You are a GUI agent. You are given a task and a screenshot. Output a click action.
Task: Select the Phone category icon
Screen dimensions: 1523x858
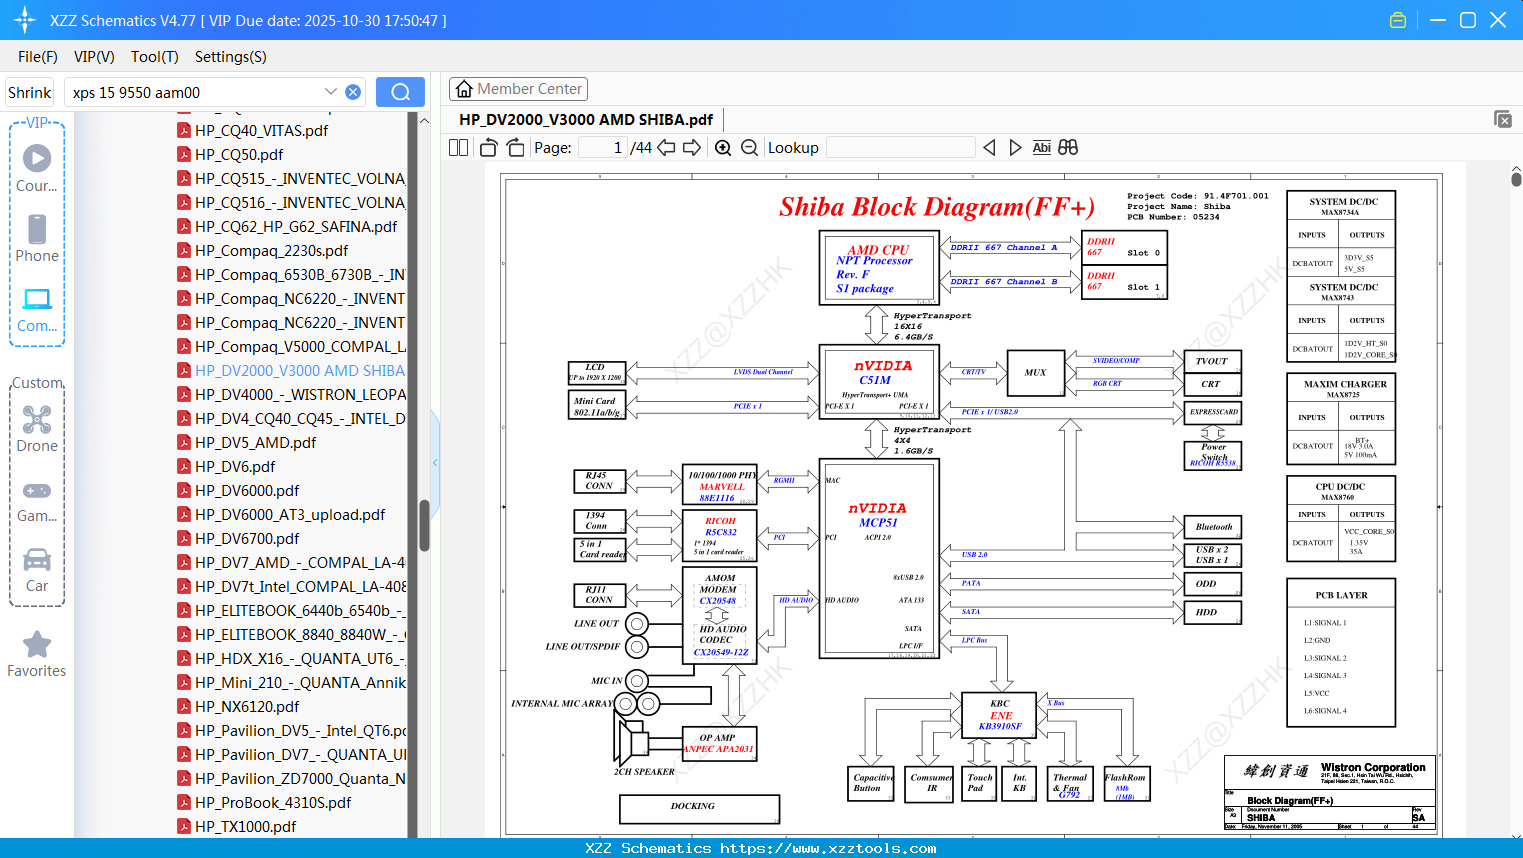(x=37, y=239)
